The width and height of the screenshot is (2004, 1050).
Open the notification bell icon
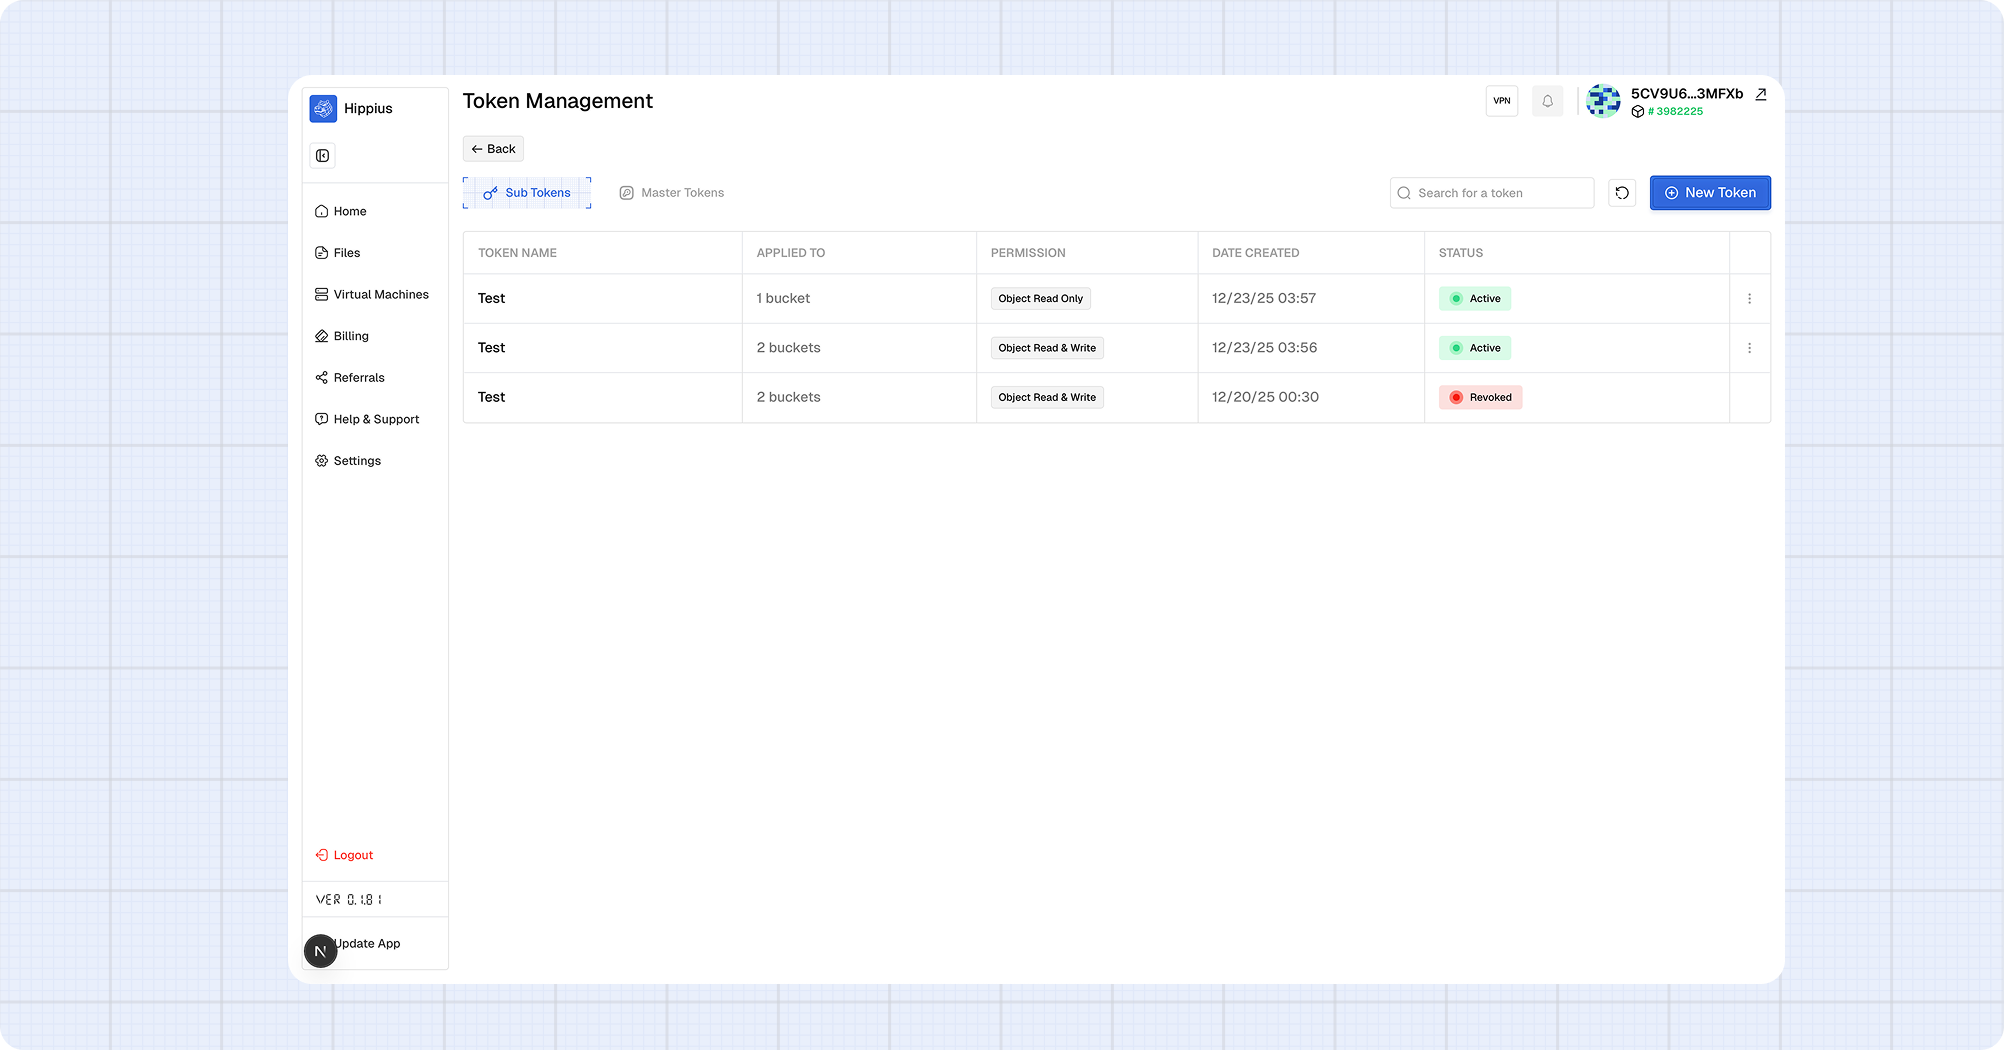pyautogui.click(x=1546, y=101)
